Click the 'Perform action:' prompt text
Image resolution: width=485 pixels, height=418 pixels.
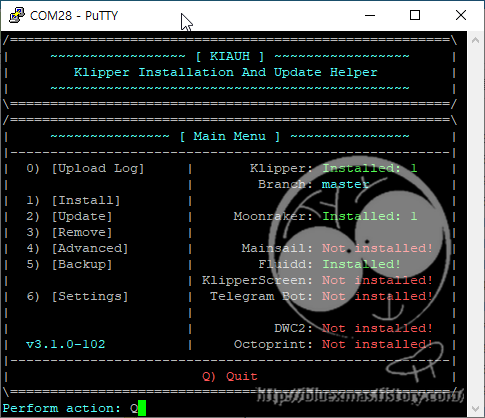coord(62,408)
